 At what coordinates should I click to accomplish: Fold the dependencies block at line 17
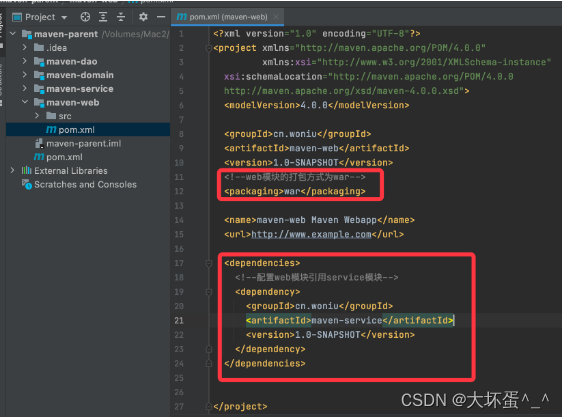[209, 263]
